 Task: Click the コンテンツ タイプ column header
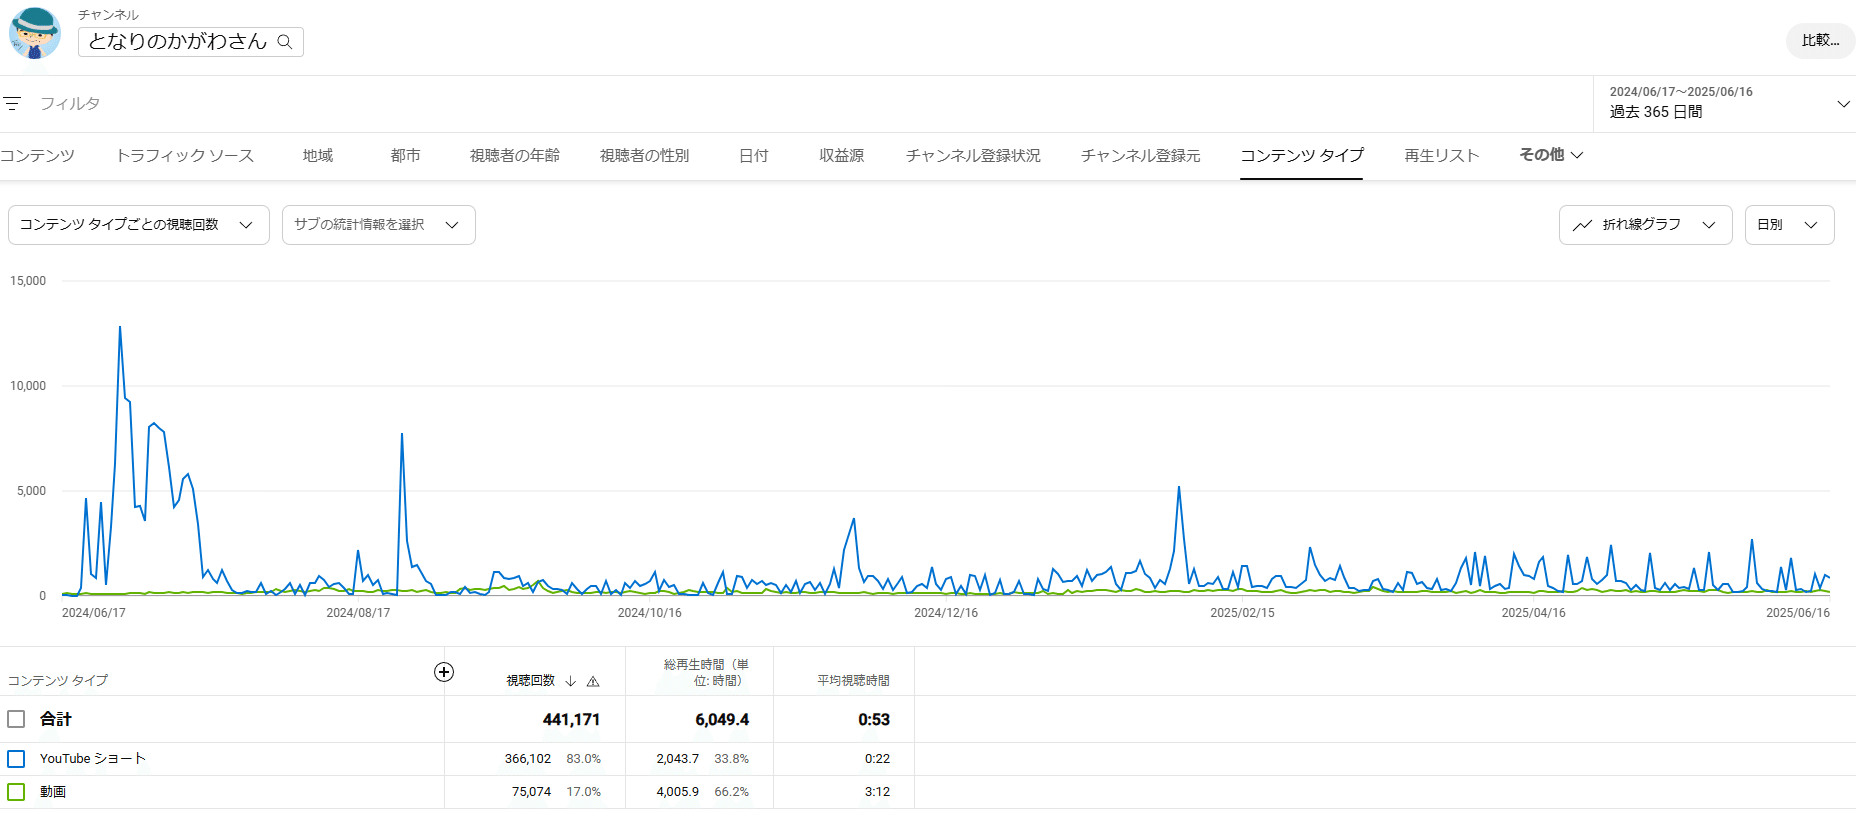(58, 681)
